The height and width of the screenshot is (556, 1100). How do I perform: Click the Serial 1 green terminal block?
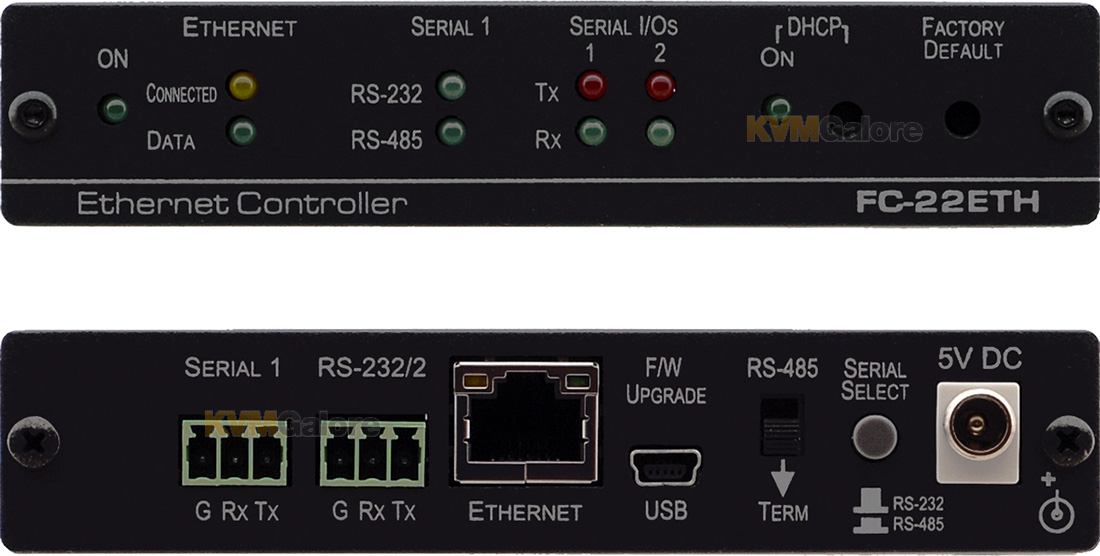coord(234,453)
